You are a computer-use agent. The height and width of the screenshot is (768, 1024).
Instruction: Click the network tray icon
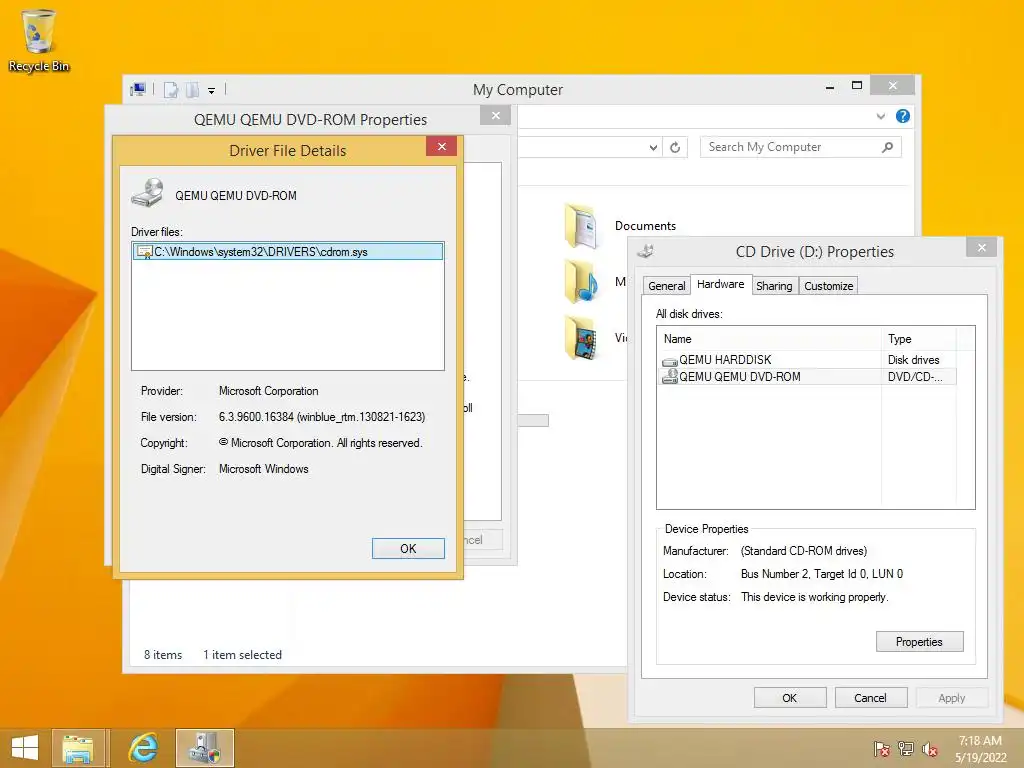[906, 749]
